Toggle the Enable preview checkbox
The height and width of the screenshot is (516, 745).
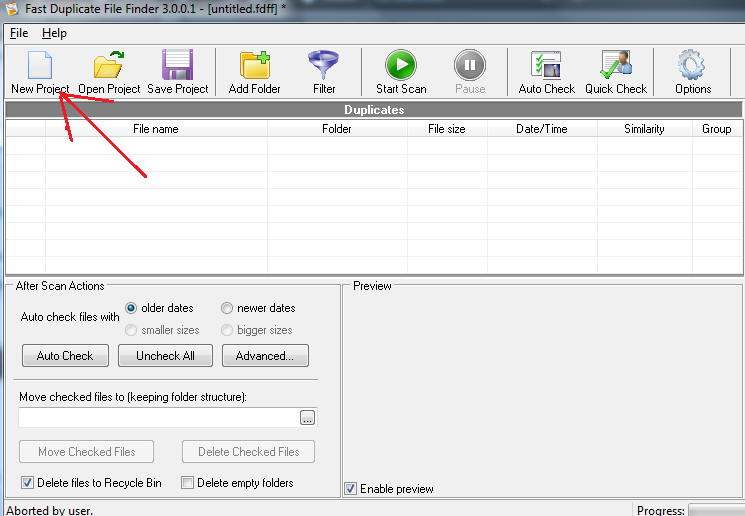pos(350,488)
